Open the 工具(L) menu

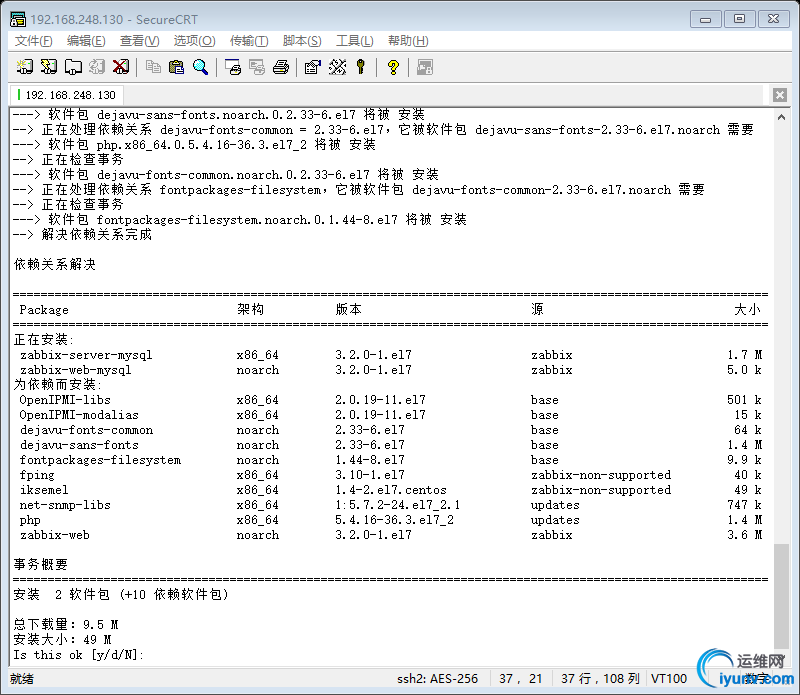pyautogui.click(x=355, y=41)
